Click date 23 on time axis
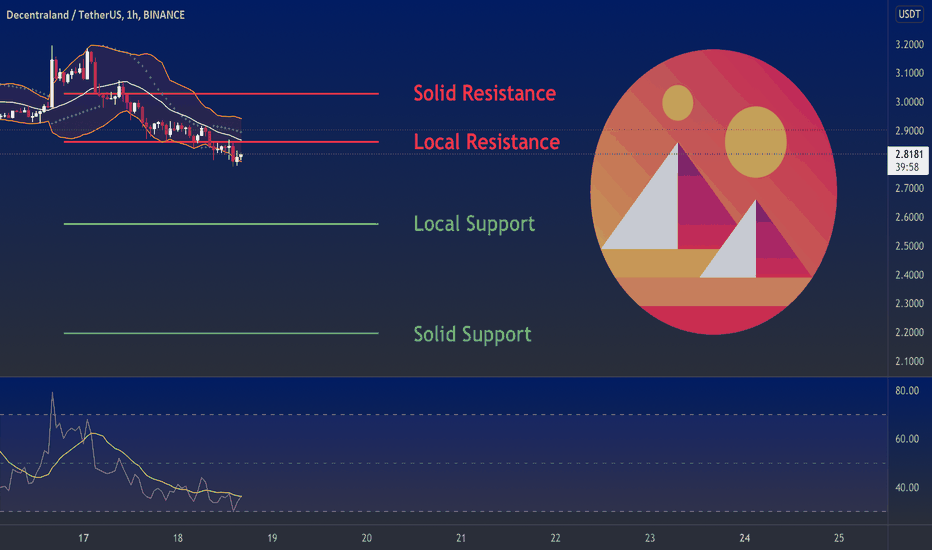 650,538
